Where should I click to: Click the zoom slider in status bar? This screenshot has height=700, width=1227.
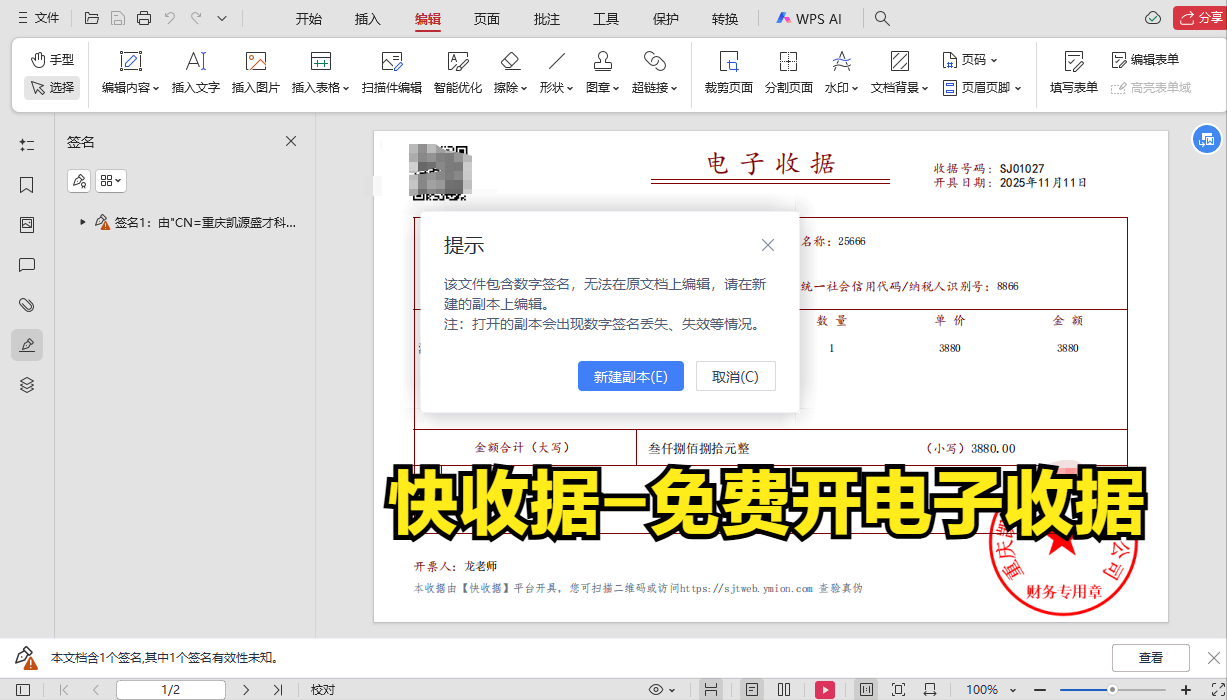pos(1112,689)
